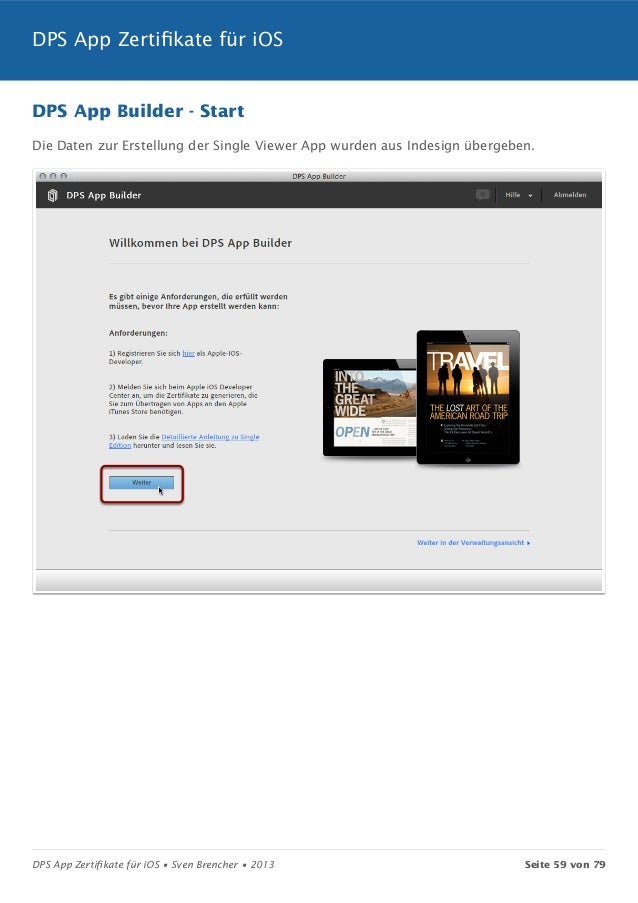Click the blue Weiter button
Viewport: 638px width, 903px height.
(141, 483)
